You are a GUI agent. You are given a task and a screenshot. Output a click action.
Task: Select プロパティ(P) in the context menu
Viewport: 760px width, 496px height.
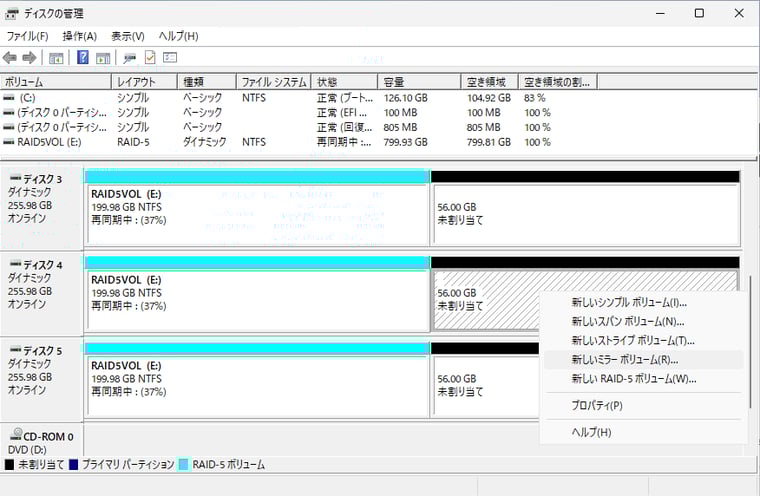click(x=597, y=405)
